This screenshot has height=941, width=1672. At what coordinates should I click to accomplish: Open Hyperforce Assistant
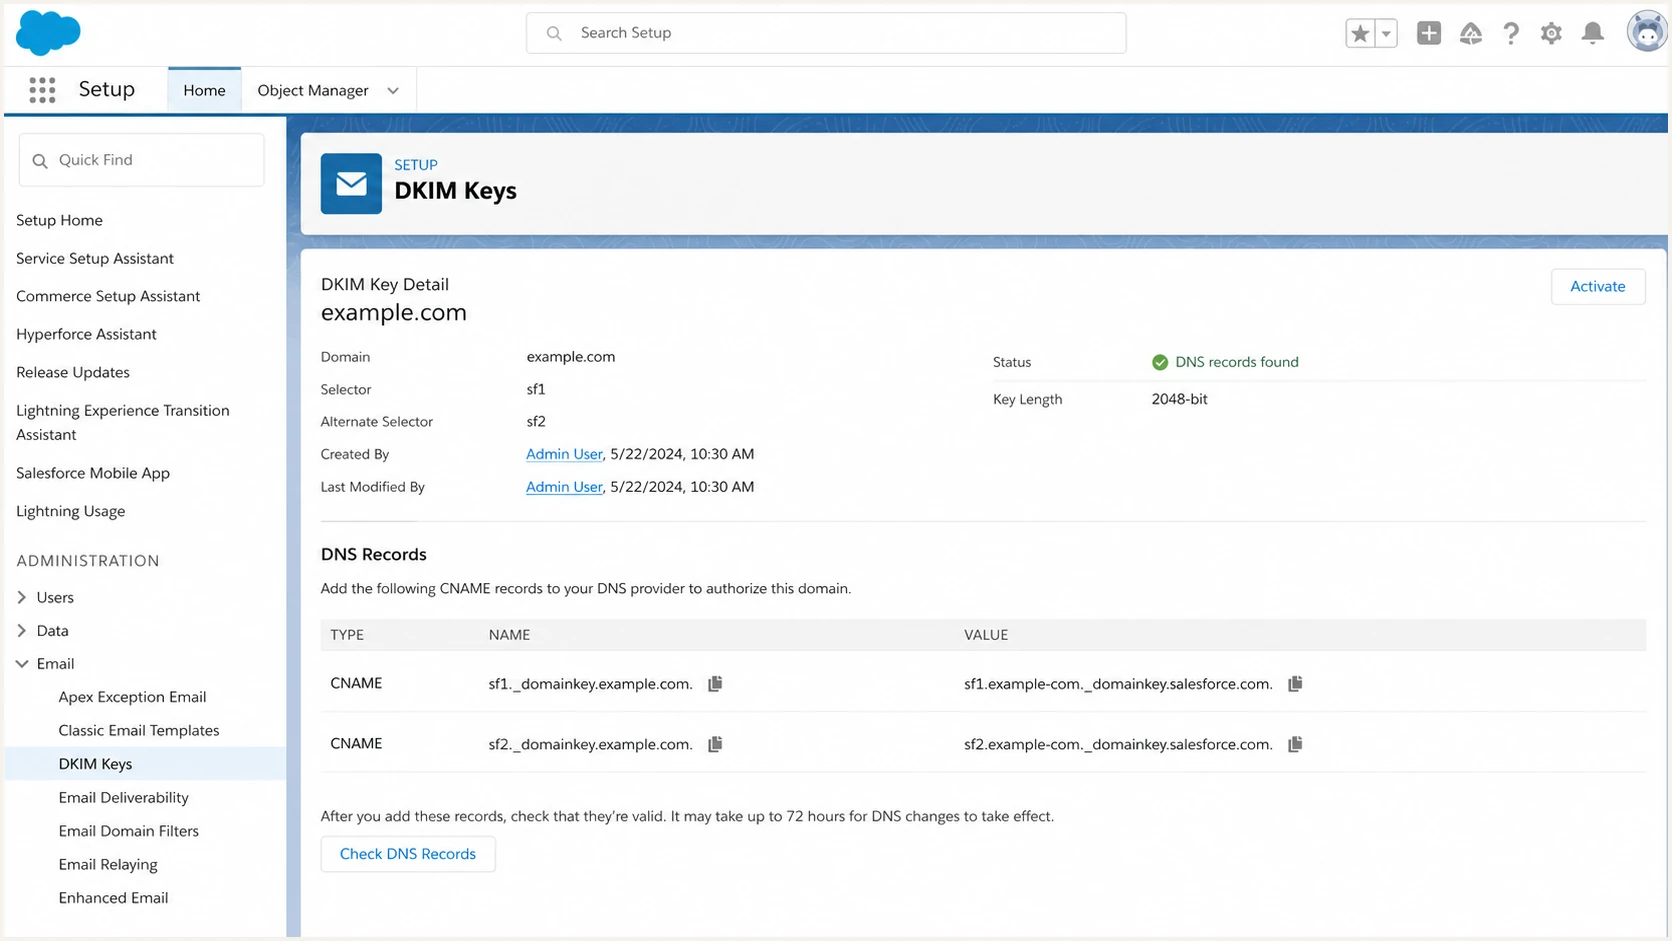tap(86, 334)
